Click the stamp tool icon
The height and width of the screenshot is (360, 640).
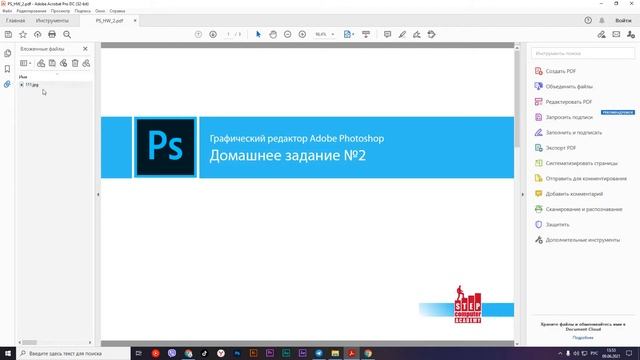[431, 34]
